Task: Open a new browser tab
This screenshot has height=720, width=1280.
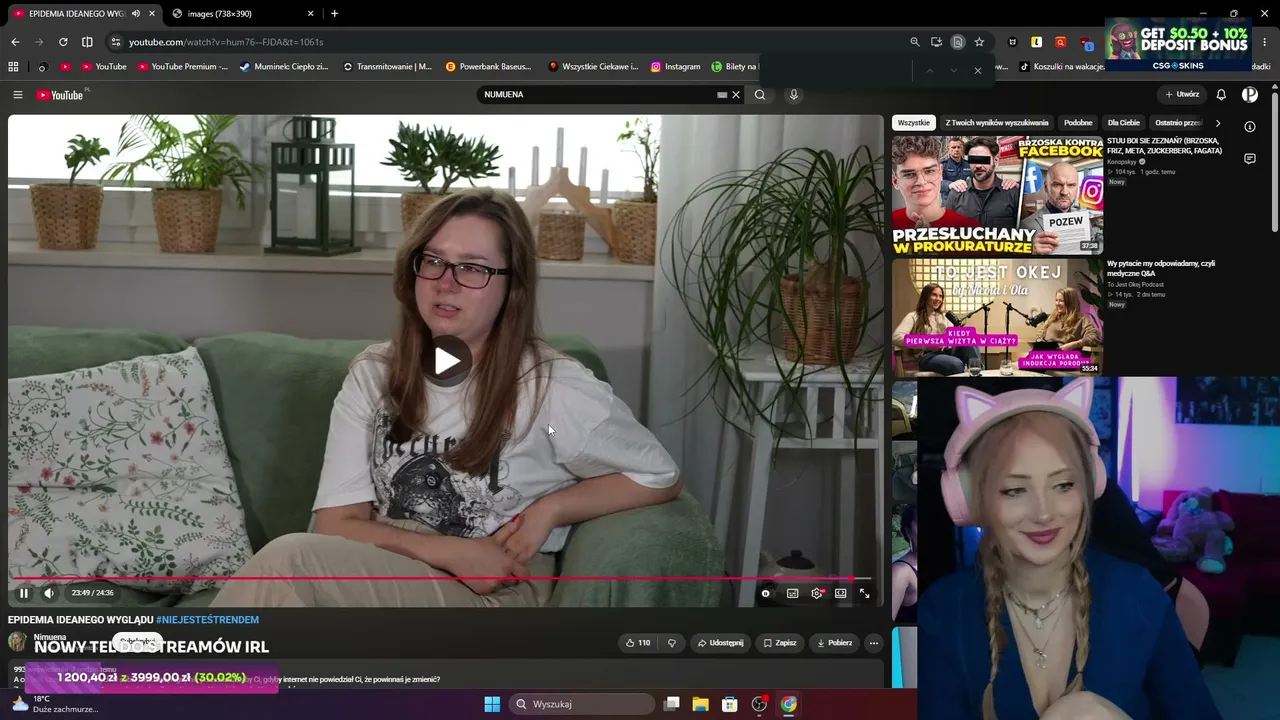Action: pyautogui.click(x=334, y=14)
